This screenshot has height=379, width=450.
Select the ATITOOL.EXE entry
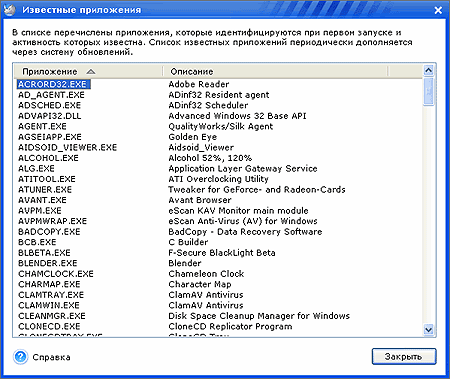point(47,179)
